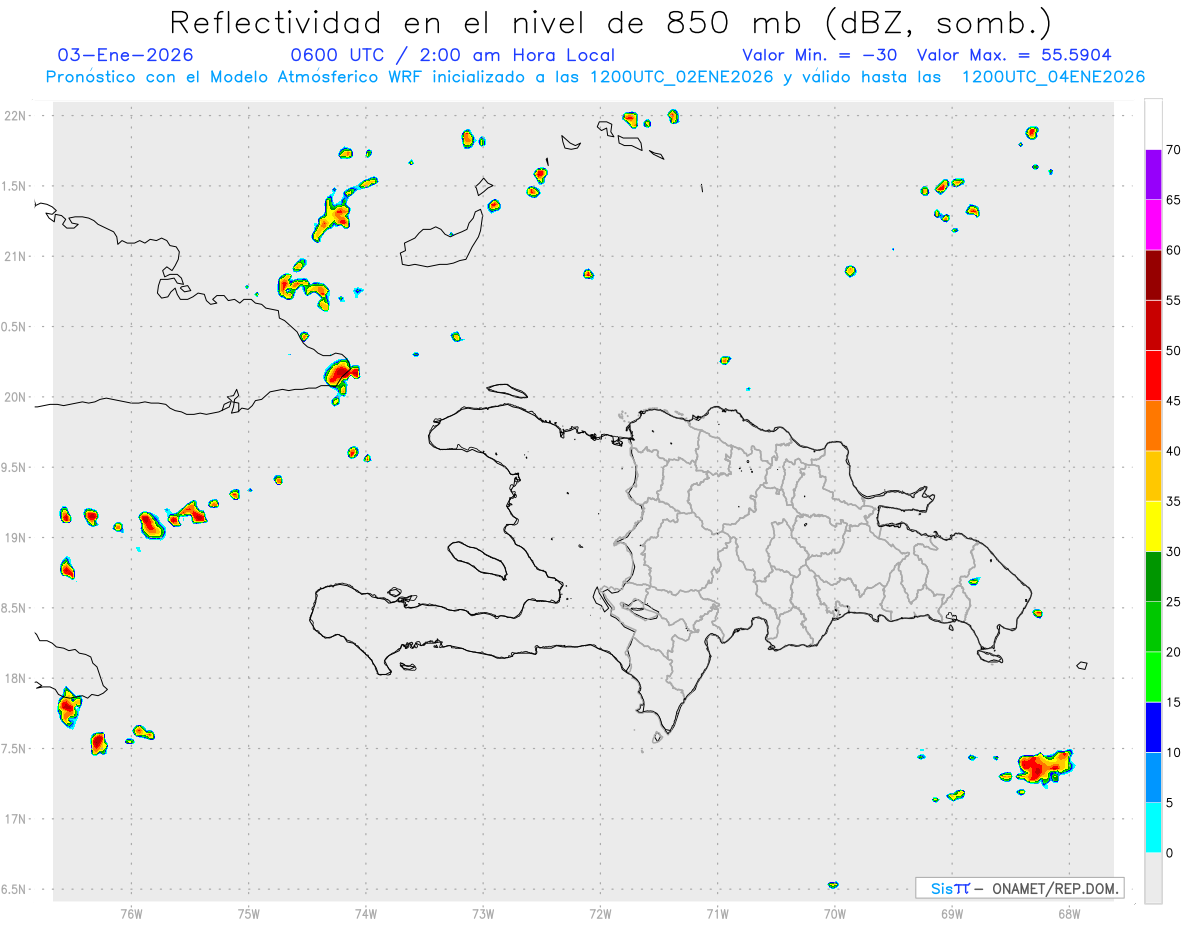1200x927 pixels.
Task: Click the '22N' latitude label
Action: (17, 116)
